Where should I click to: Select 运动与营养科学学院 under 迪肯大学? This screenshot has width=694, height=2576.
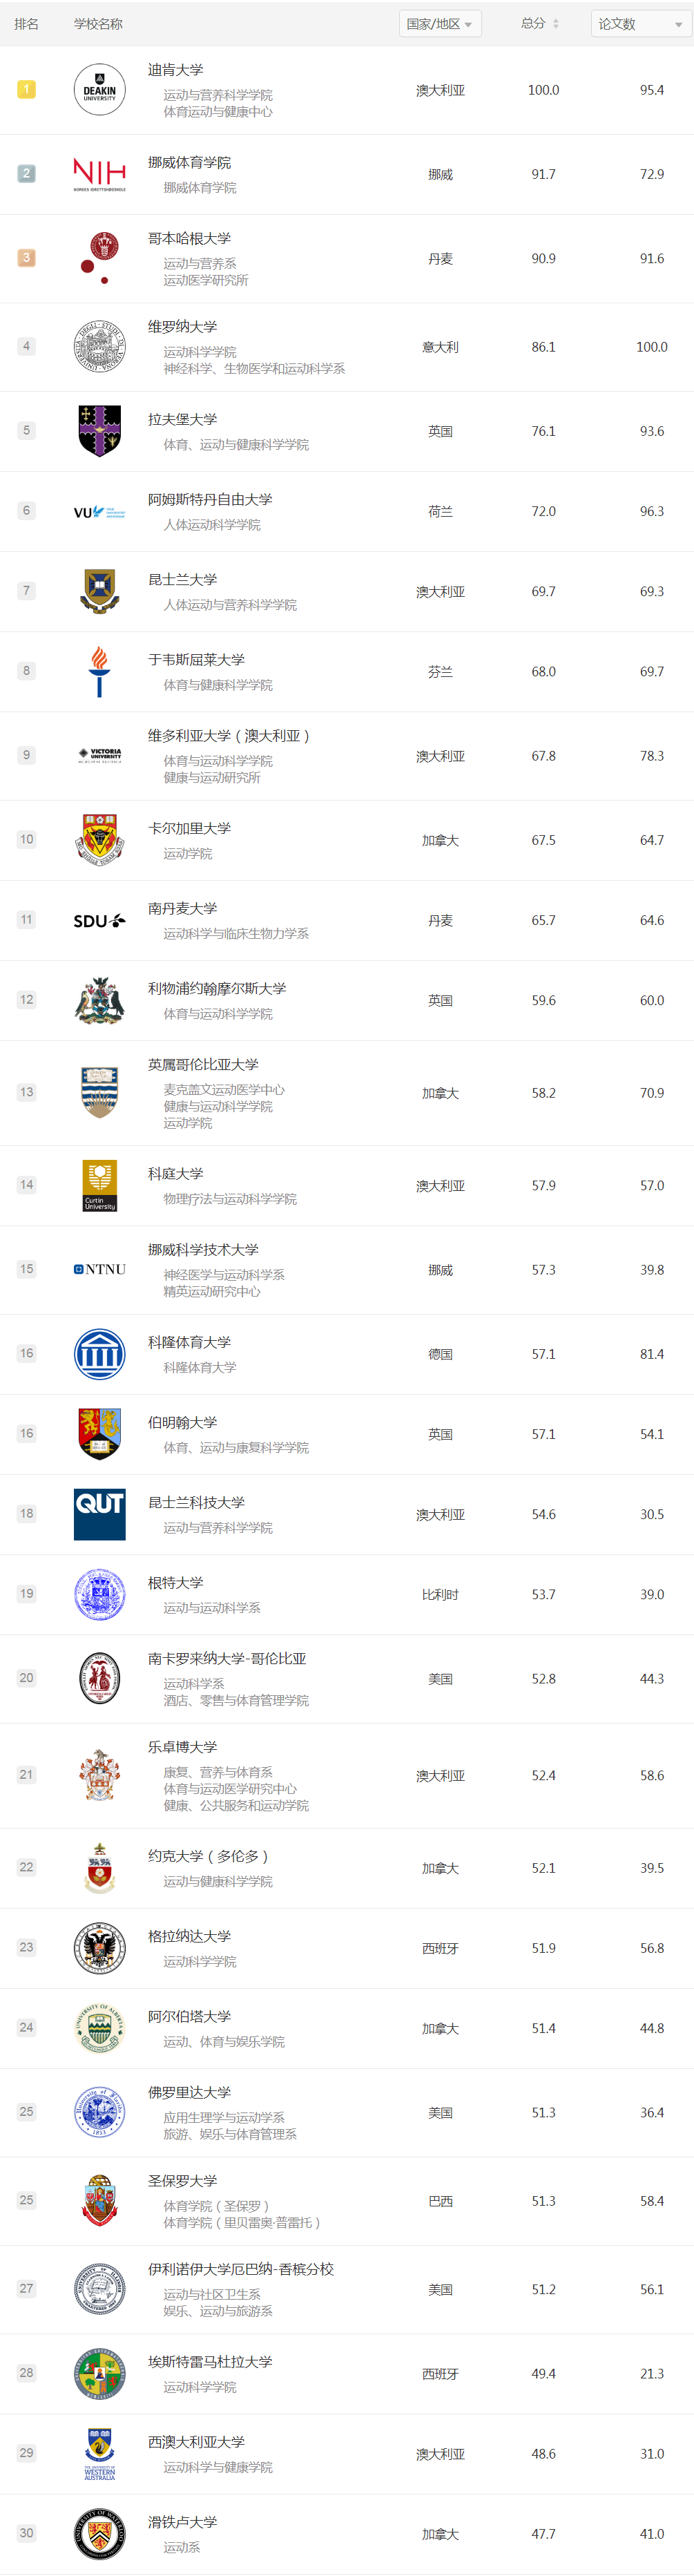pyautogui.click(x=218, y=95)
